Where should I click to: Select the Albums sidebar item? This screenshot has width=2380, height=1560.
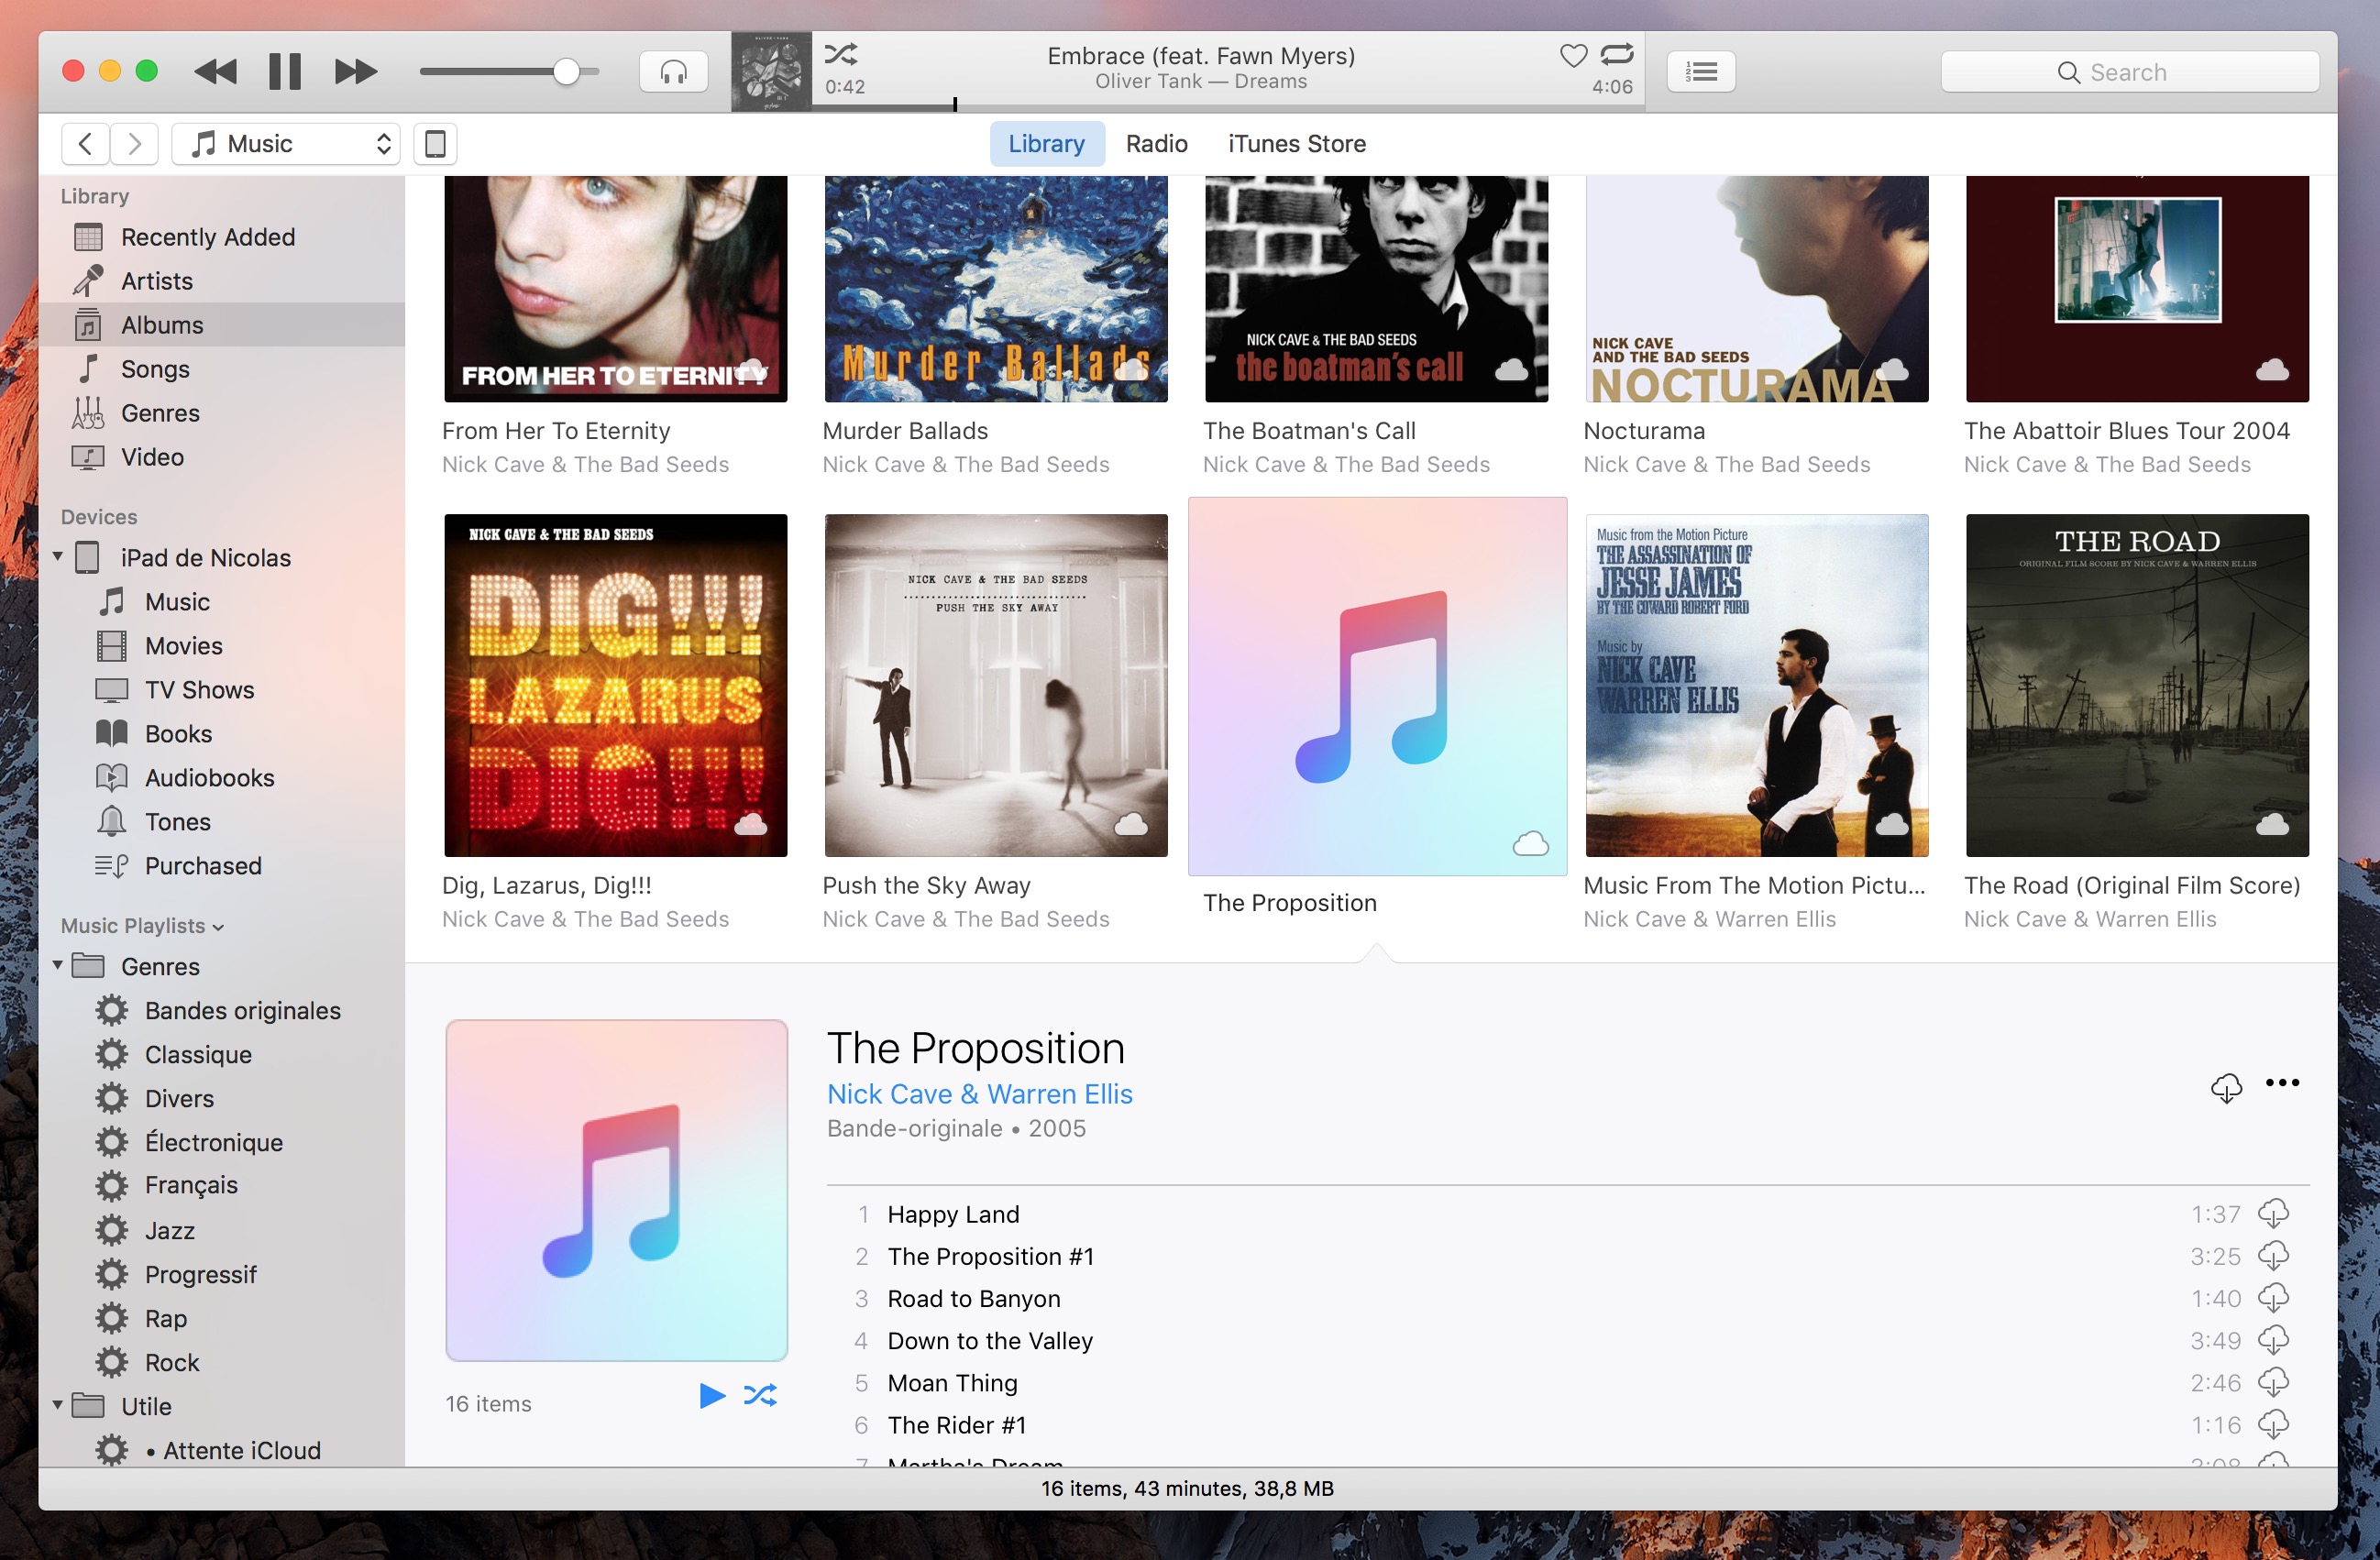[x=162, y=324]
